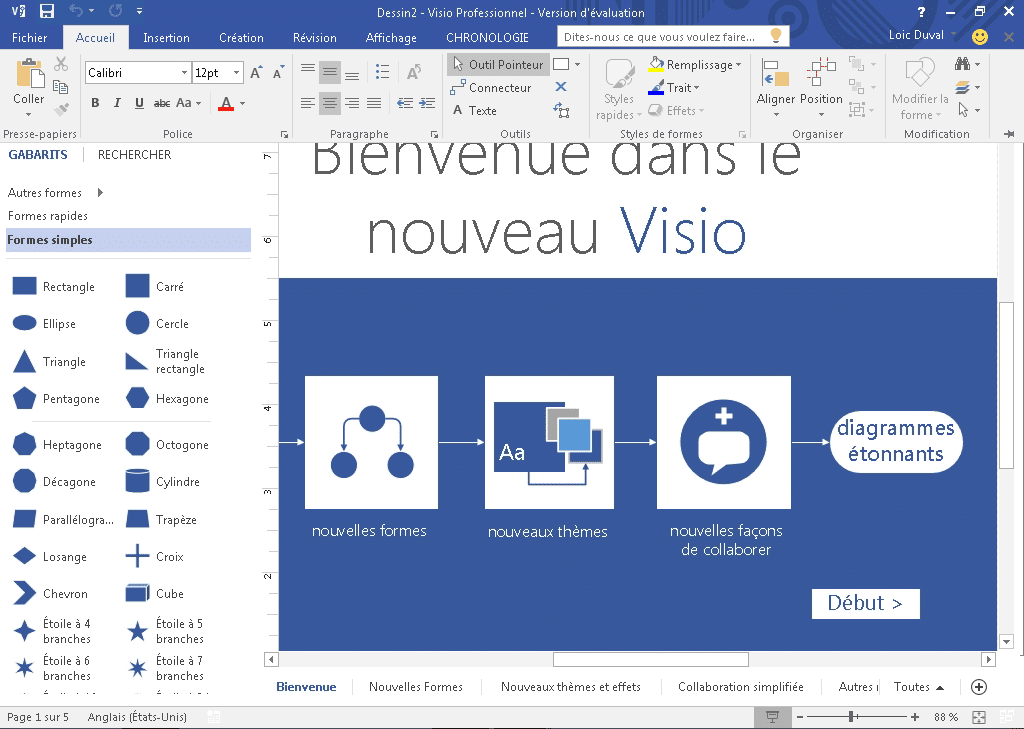This screenshot has width=1024, height=729.
Task: Select the Connecteur tool
Action: pos(491,88)
